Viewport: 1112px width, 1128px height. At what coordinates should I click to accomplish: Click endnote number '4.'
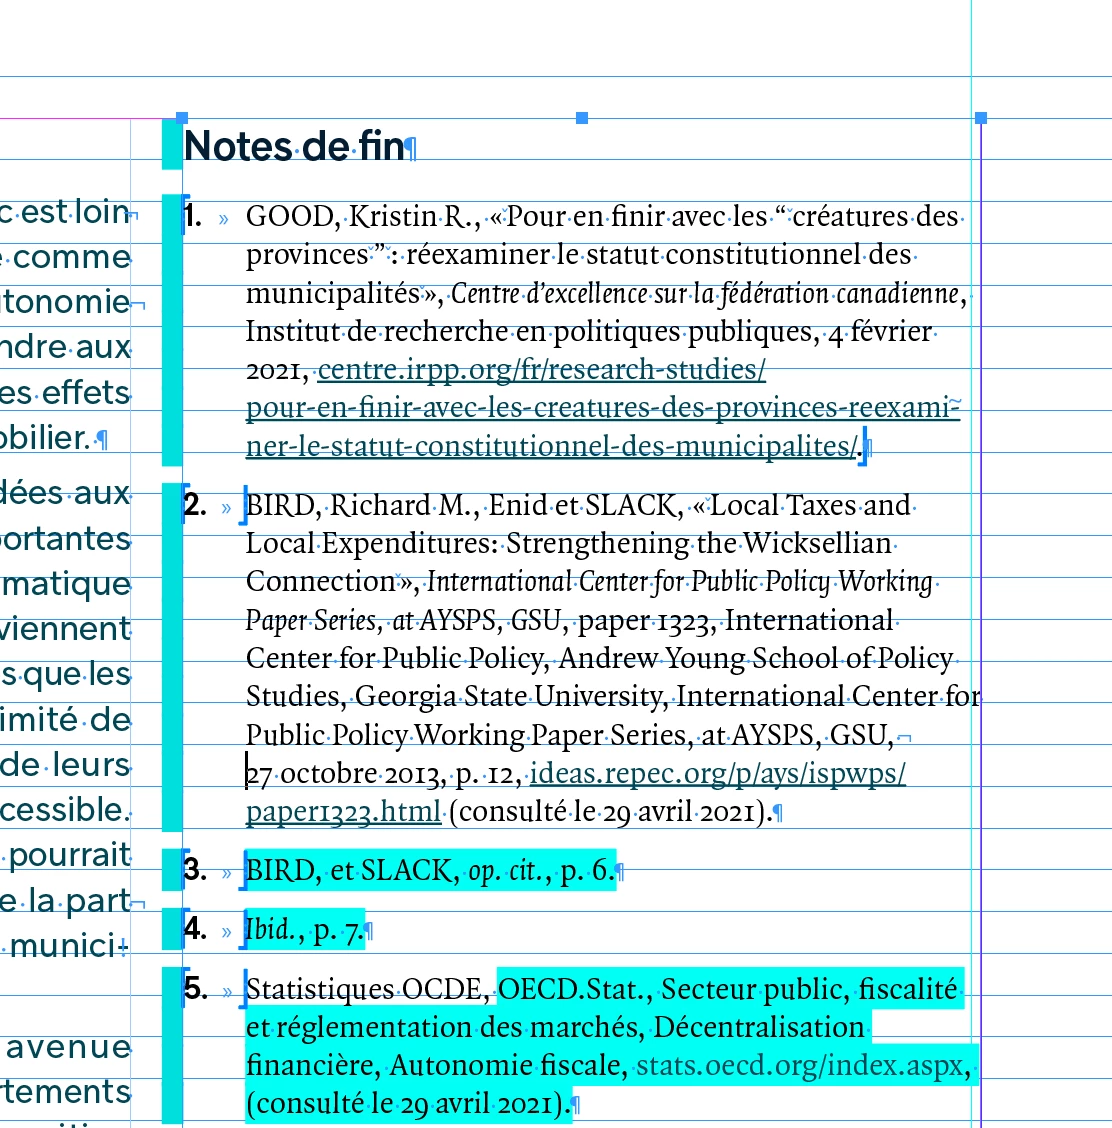pyautogui.click(x=195, y=929)
